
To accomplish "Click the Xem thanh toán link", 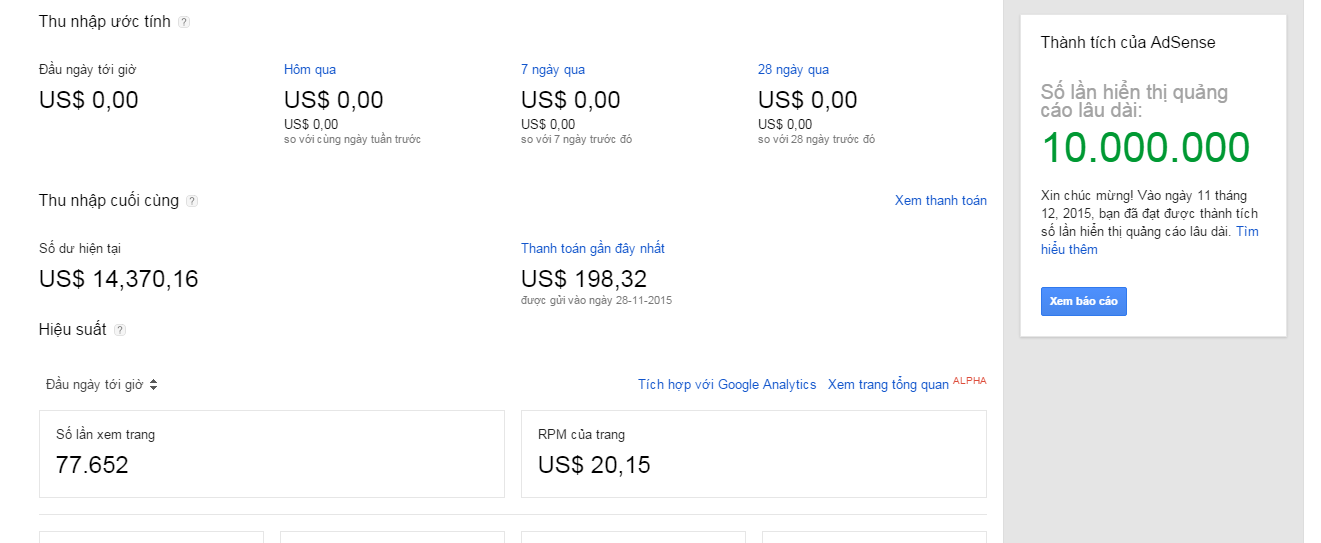I will [x=940, y=201].
